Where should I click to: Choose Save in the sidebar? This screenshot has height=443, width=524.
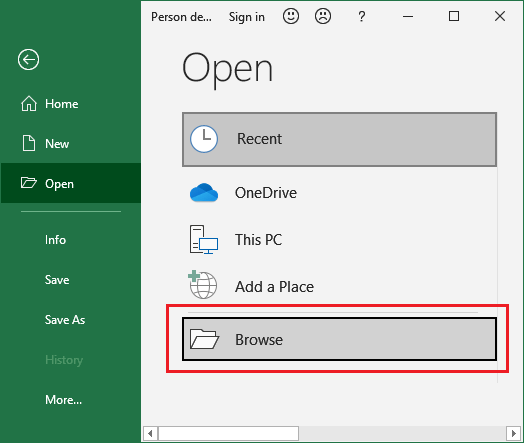click(71, 280)
